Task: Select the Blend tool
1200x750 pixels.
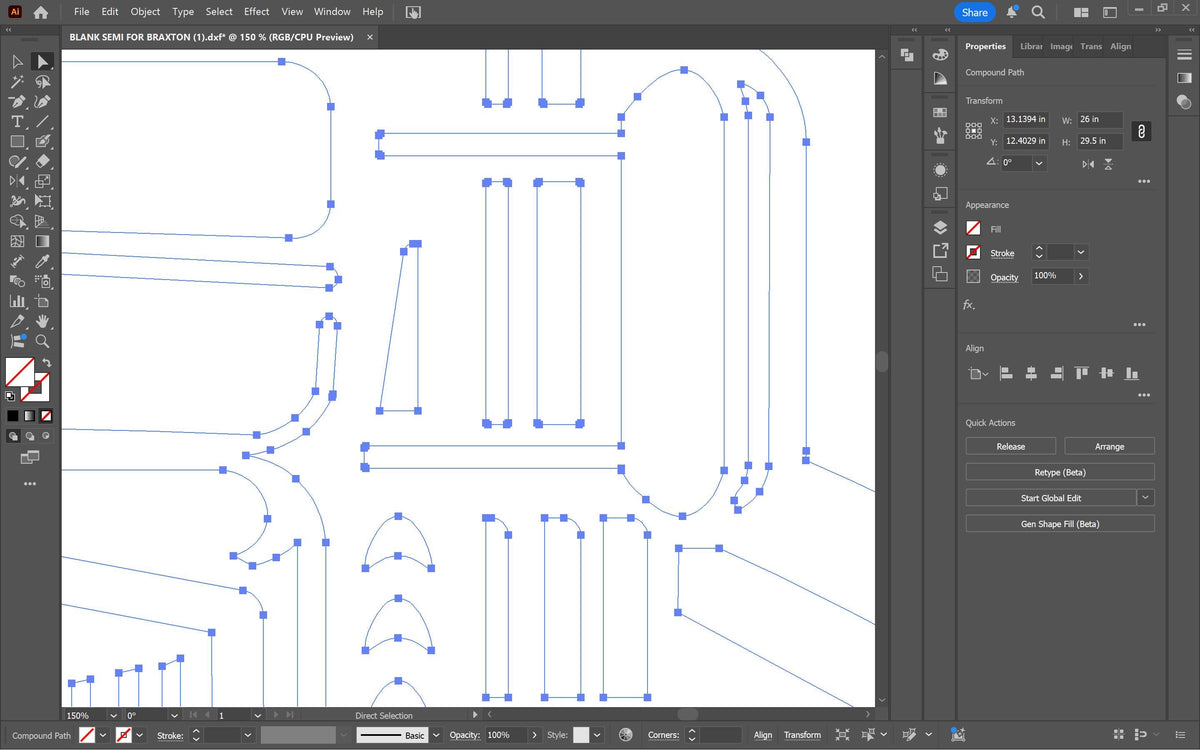Action: (x=17, y=281)
